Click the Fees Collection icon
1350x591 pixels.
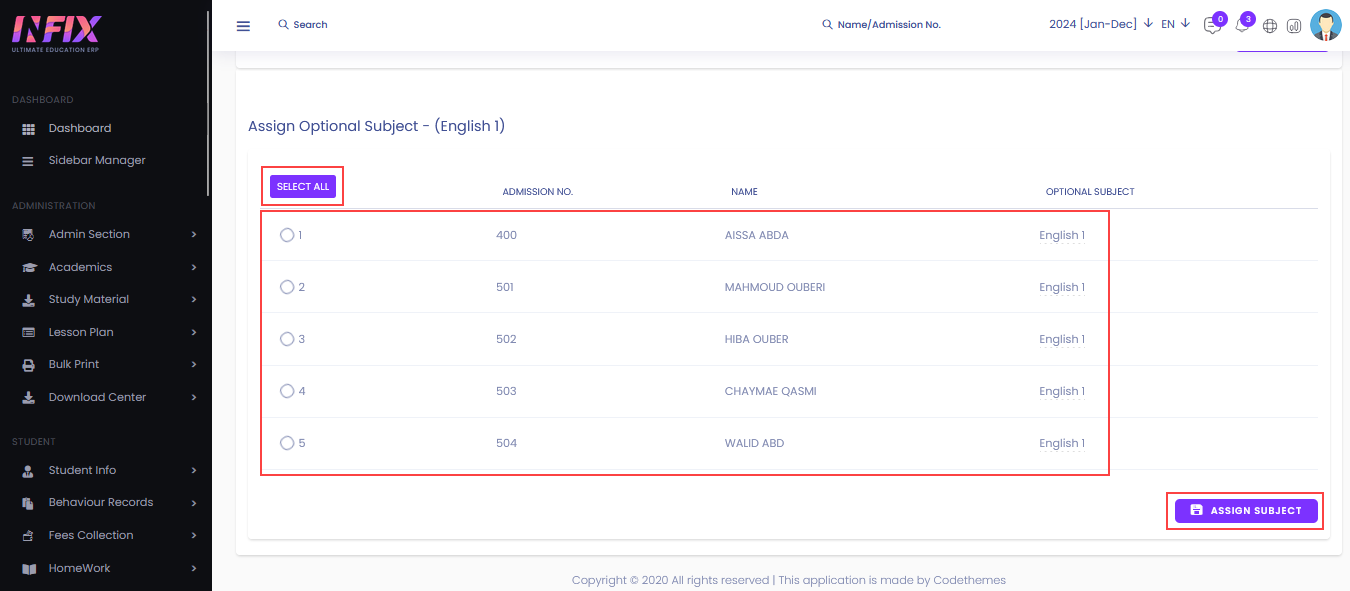tap(29, 536)
